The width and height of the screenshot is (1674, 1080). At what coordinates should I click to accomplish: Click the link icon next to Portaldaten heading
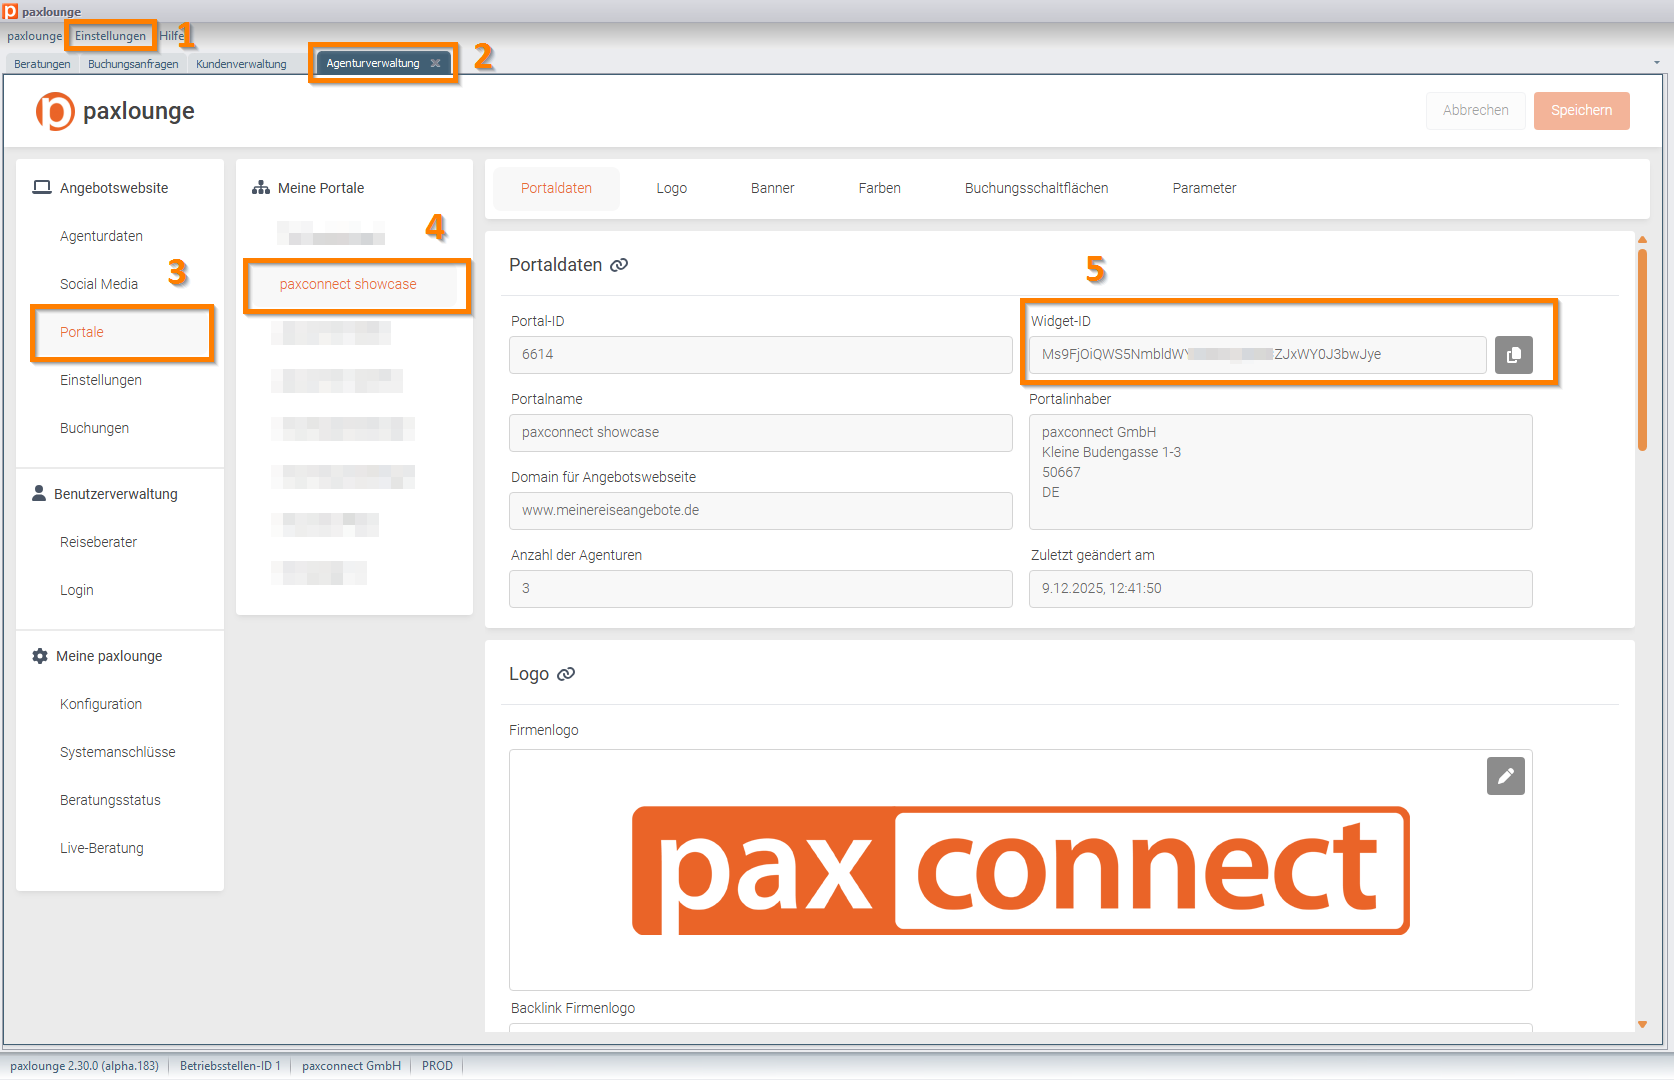619,265
